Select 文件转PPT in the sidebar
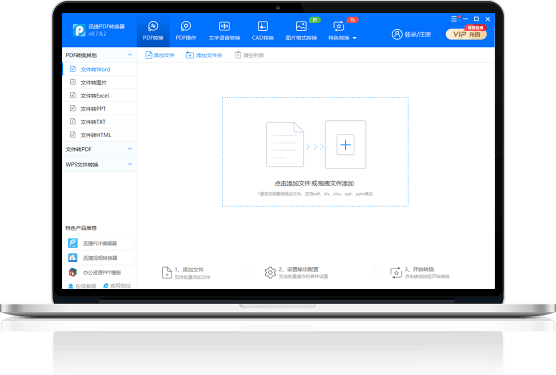Screen dimensions: 556x375 [x=100, y=108]
